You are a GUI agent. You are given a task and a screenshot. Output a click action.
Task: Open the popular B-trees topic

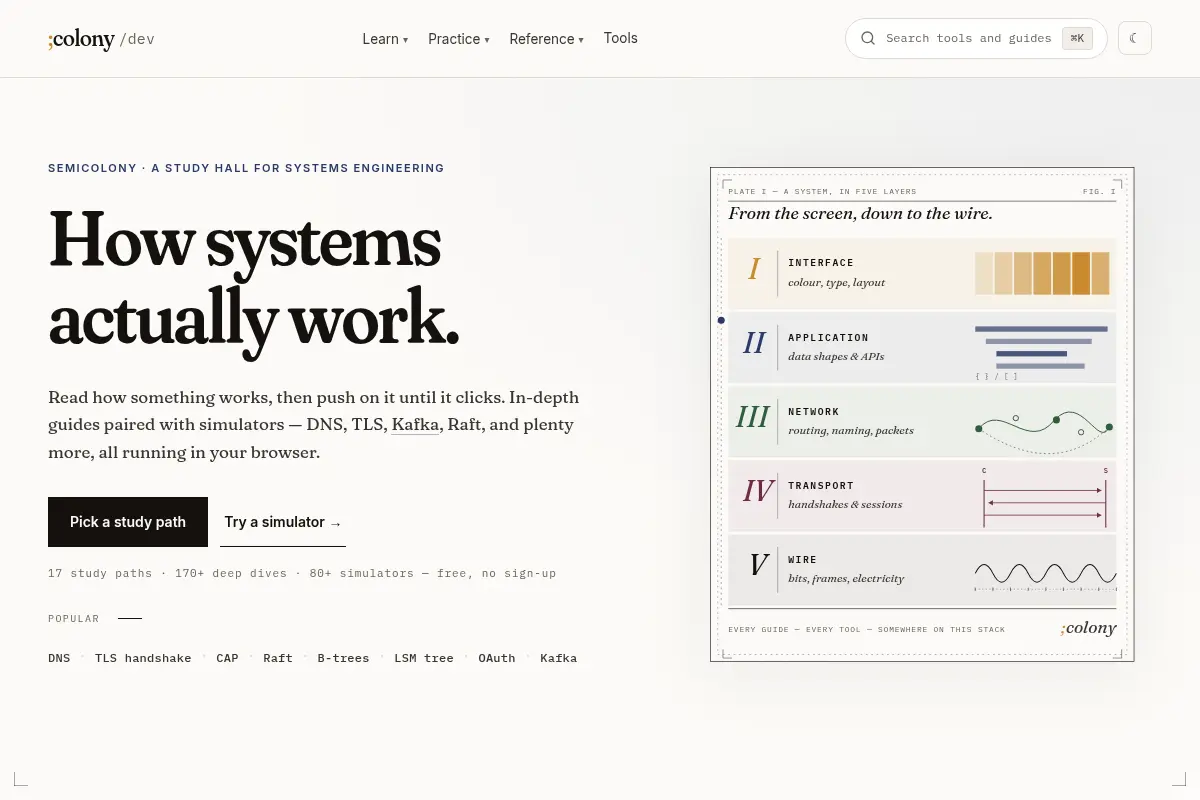(343, 658)
